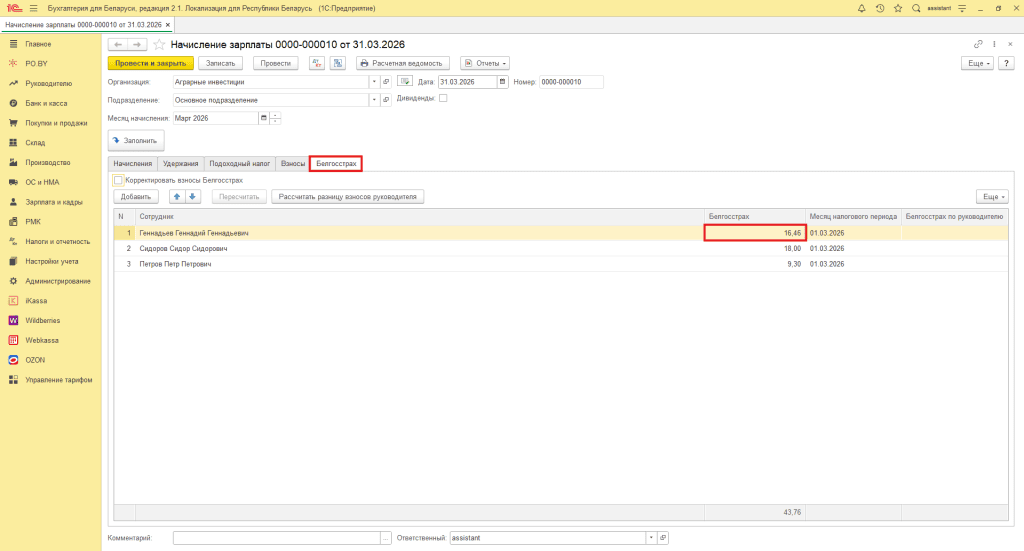Switch to Начисления tab
1024x551 pixels.
[133, 164]
